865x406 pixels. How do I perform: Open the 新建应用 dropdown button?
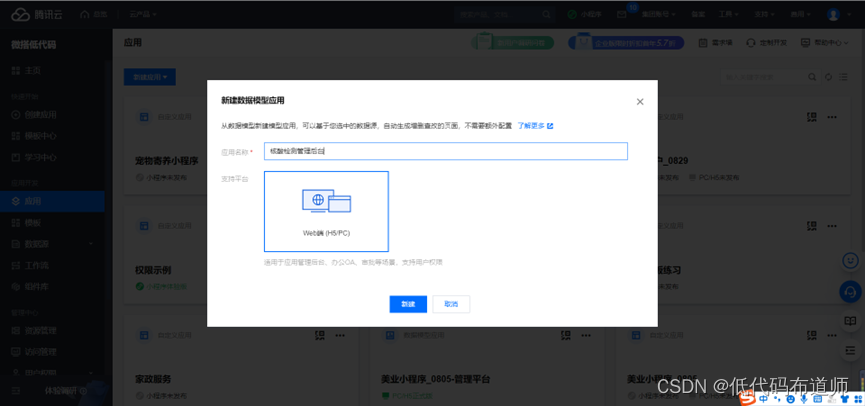[x=150, y=76]
